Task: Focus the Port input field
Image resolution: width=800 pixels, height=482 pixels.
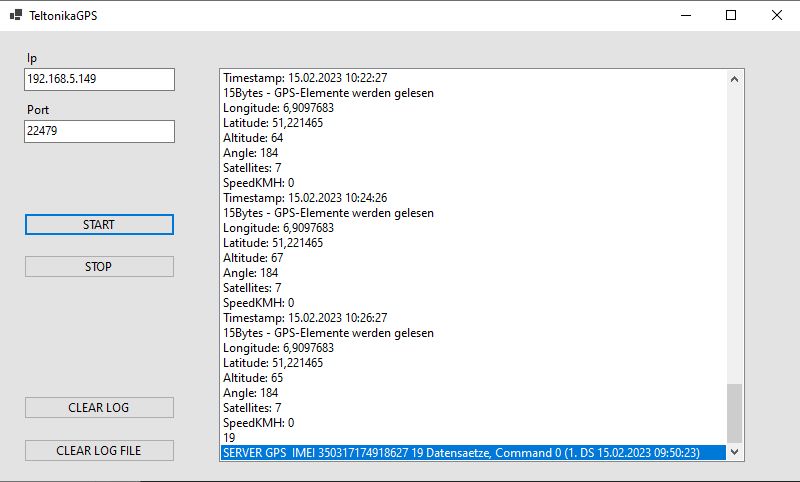Action: tap(99, 132)
